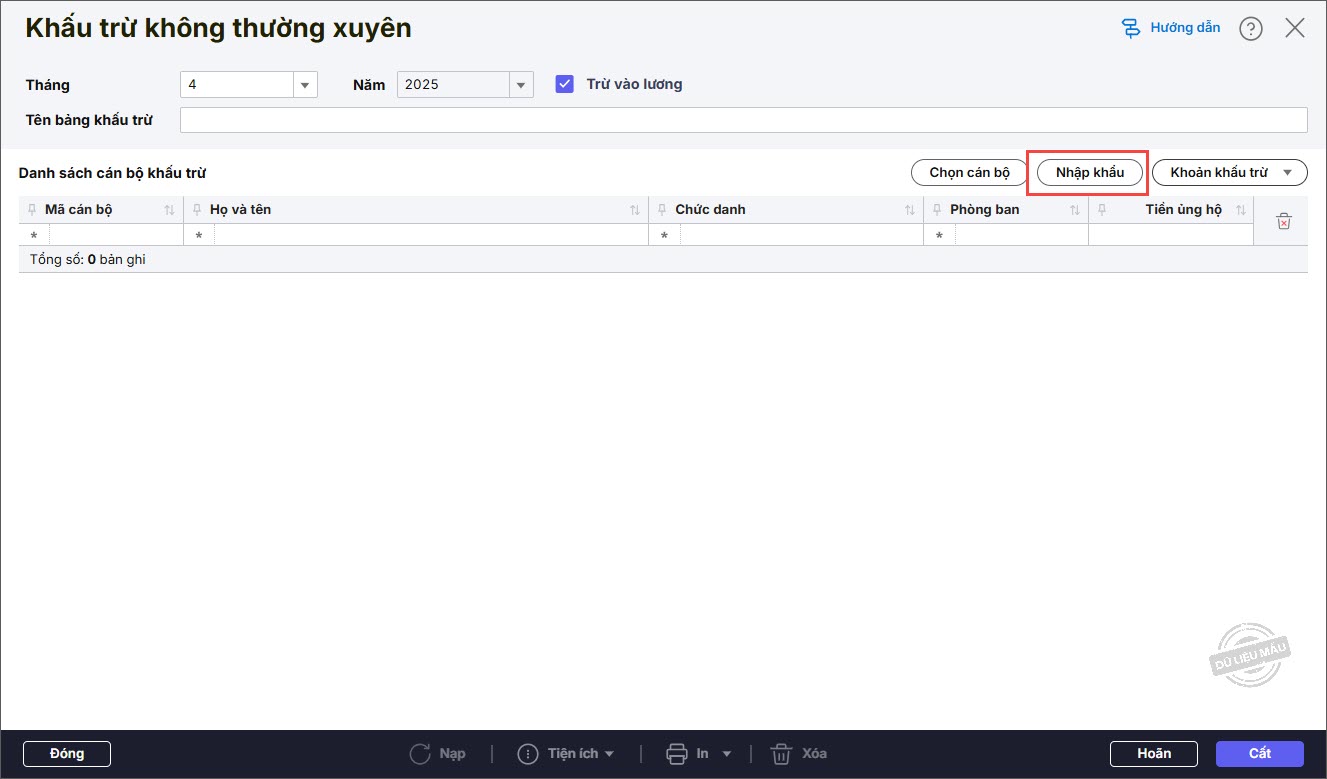Pin the Chức danh column

pyautogui.click(x=662, y=210)
